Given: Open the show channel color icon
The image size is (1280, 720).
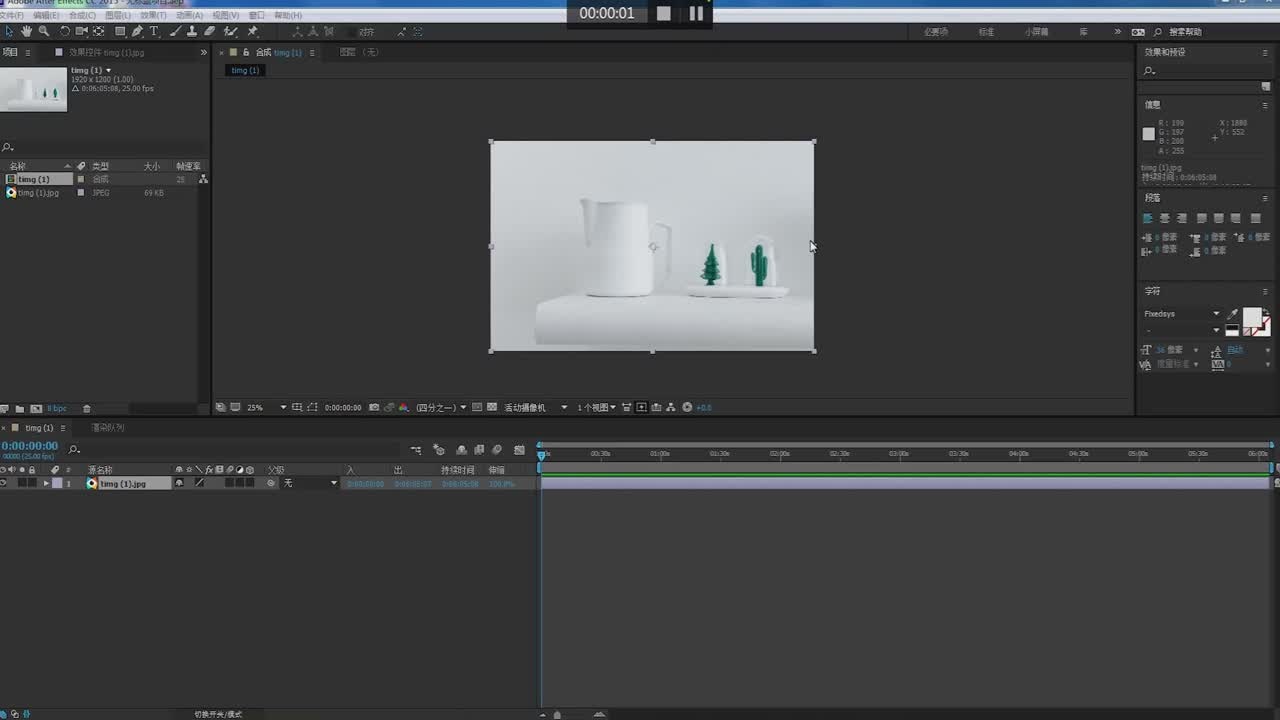Looking at the screenshot, I should pyautogui.click(x=404, y=407).
